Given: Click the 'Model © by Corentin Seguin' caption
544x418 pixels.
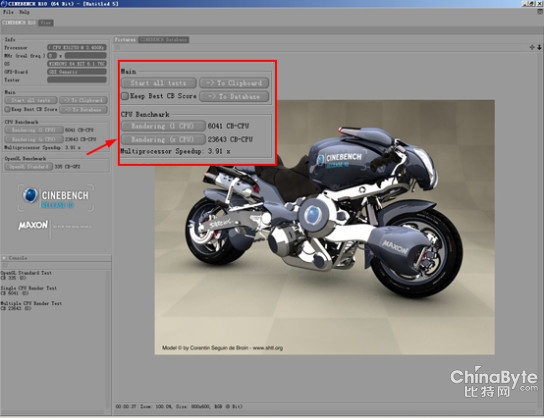Looking at the screenshot, I should (x=222, y=348).
